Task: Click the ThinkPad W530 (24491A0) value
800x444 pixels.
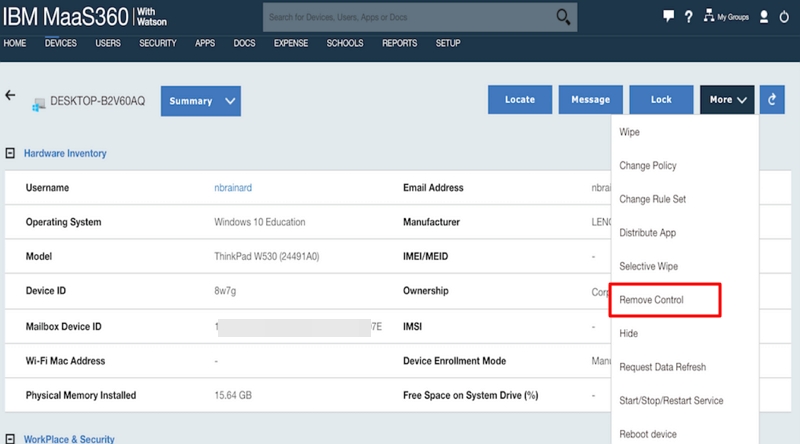Action: click(266, 256)
